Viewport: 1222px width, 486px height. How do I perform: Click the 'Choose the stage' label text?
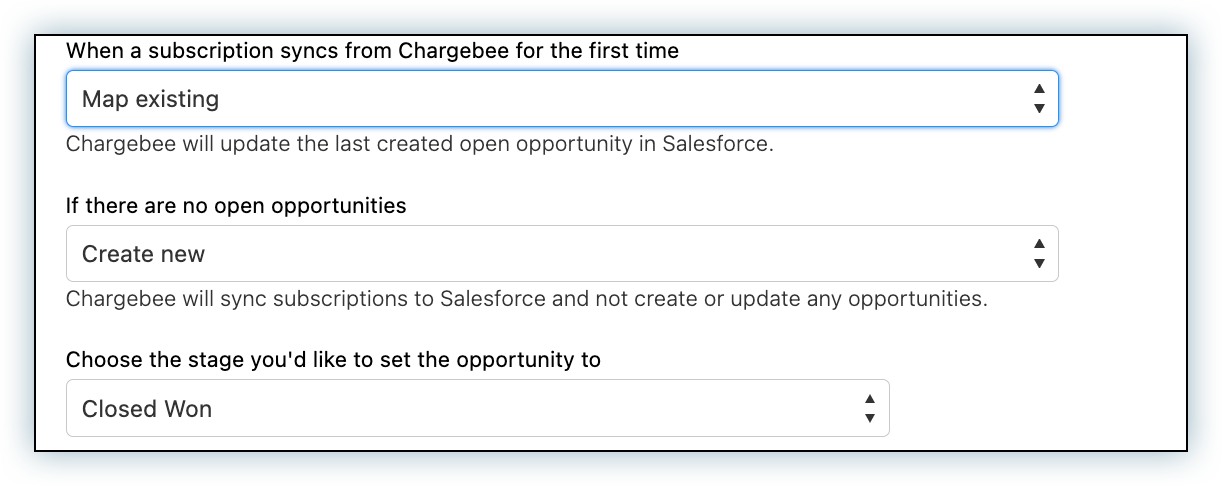tap(333, 359)
